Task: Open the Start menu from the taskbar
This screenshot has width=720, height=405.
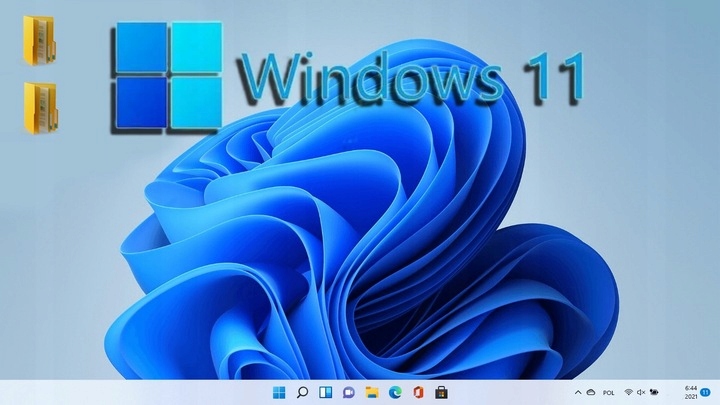Action: click(x=279, y=393)
